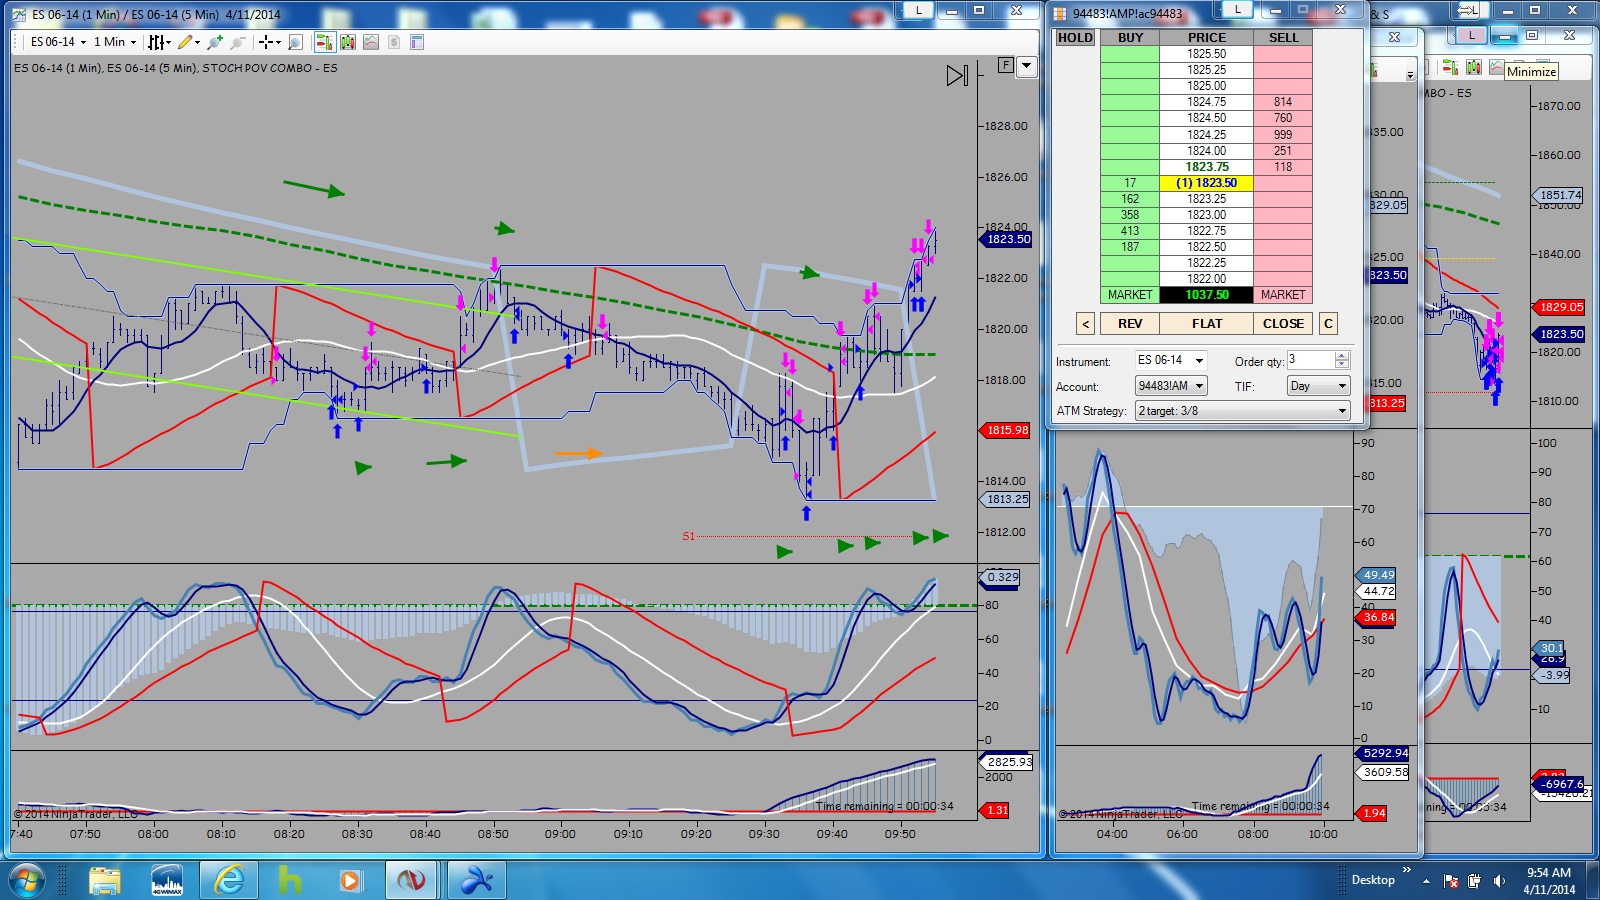Image resolution: width=1600 pixels, height=900 pixels.
Task: Click the 1823.50 price marker on main chart axis
Action: point(1008,240)
